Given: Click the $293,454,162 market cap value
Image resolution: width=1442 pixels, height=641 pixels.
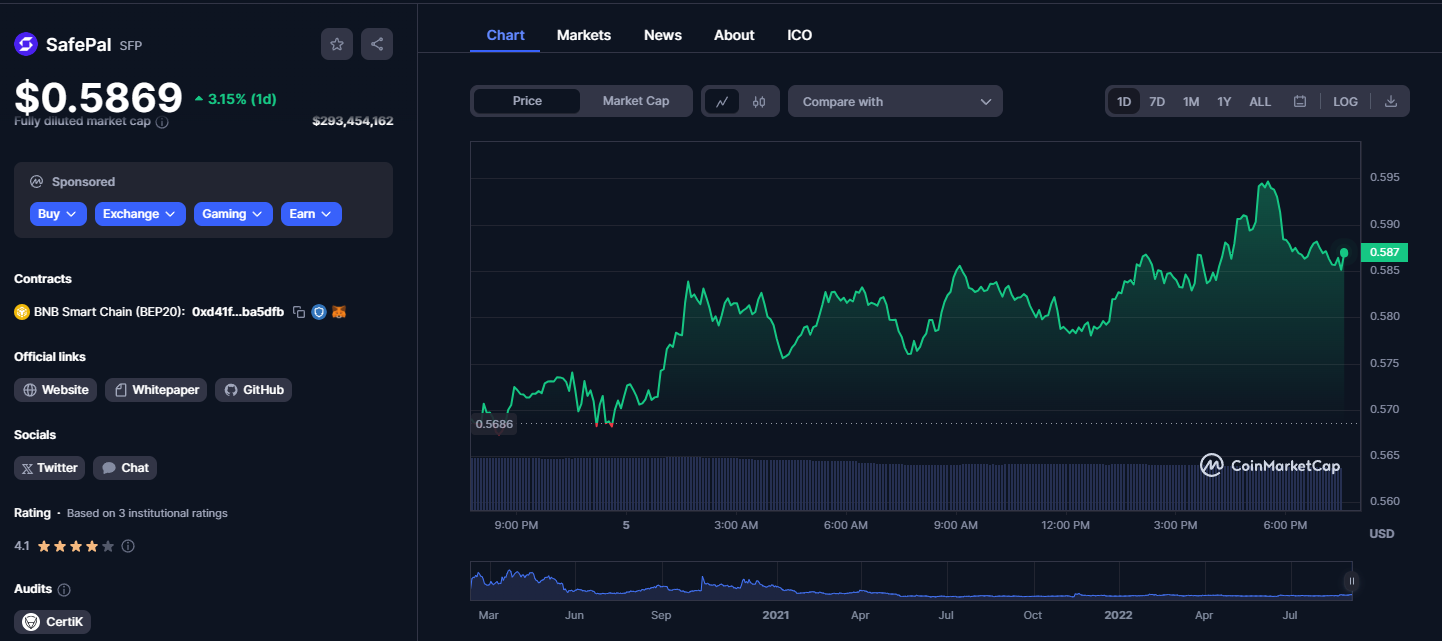Looking at the screenshot, I should (x=353, y=121).
